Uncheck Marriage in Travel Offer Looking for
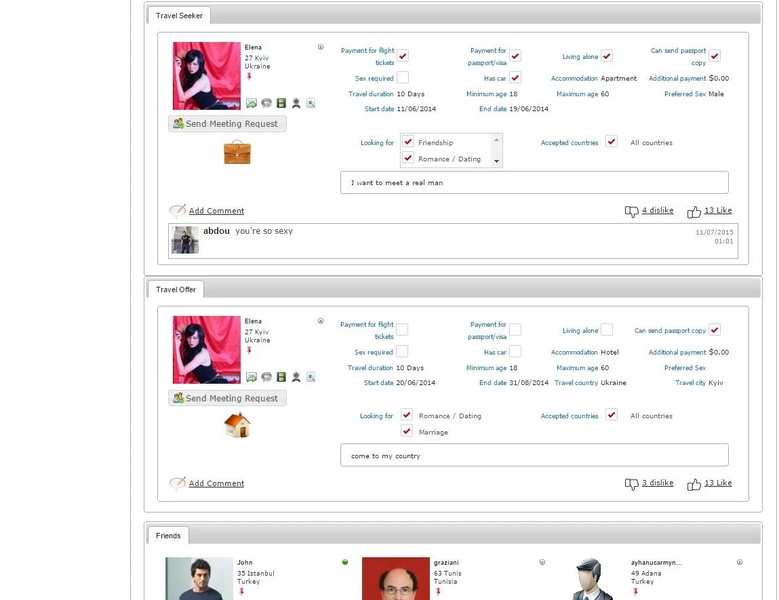Viewport: 779px width, 600px height. 407,431
